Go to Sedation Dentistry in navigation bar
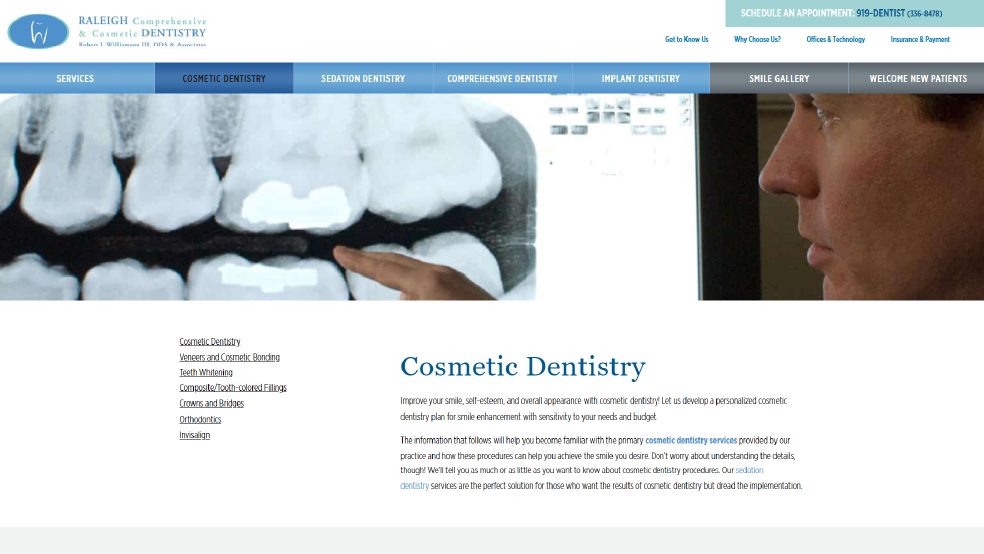 (363, 78)
